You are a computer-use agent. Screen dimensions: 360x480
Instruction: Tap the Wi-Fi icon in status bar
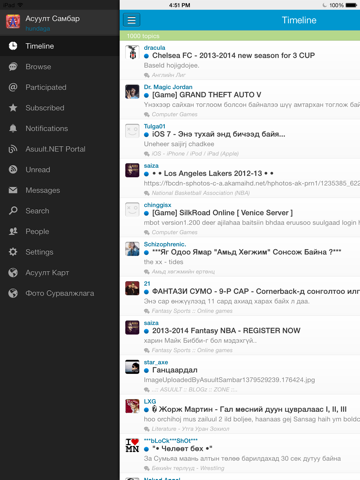click(20, 5)
